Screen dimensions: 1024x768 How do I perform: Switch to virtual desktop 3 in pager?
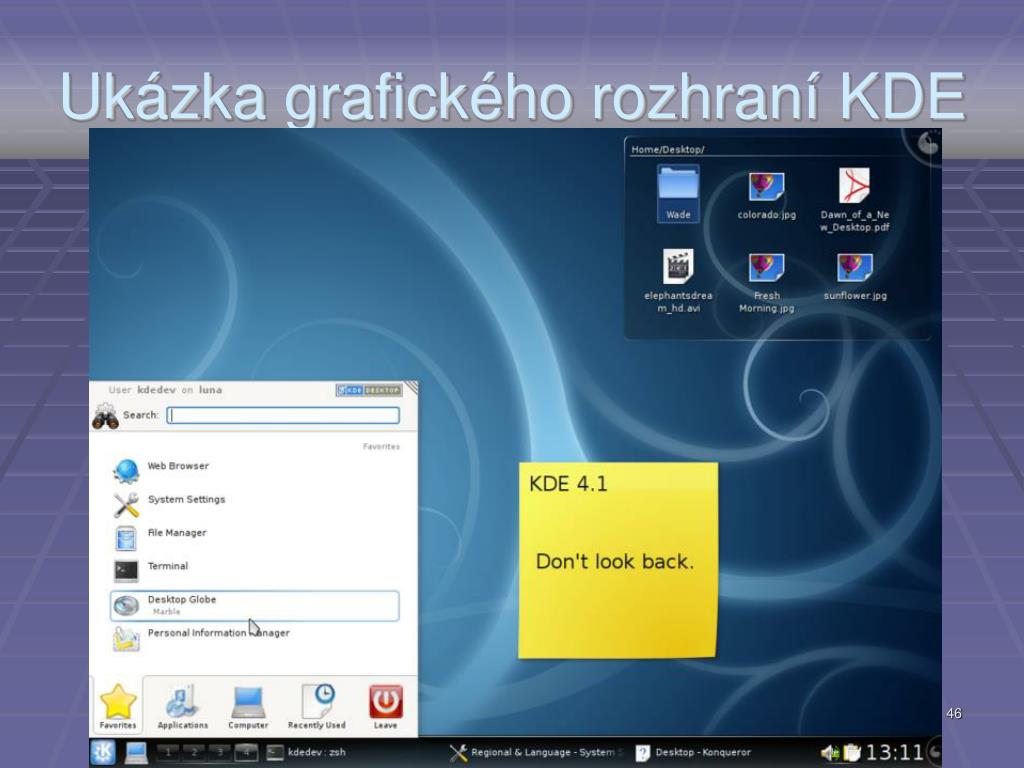click(x=220, y=752)
